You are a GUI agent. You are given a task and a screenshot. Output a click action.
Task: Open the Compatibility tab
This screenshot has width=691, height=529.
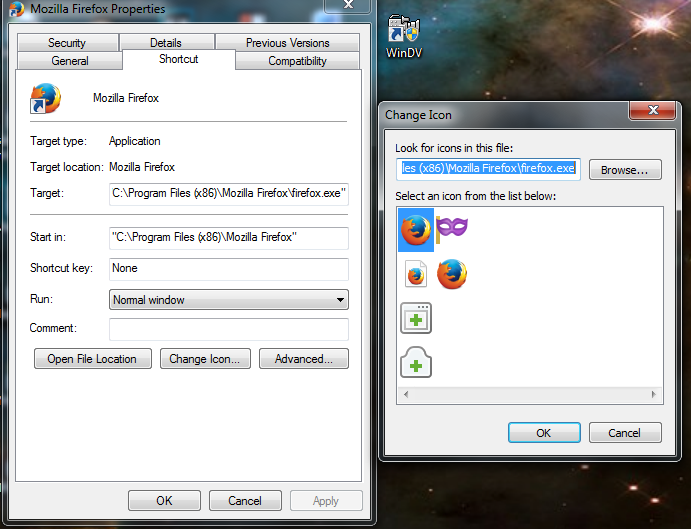click(297, 61)
